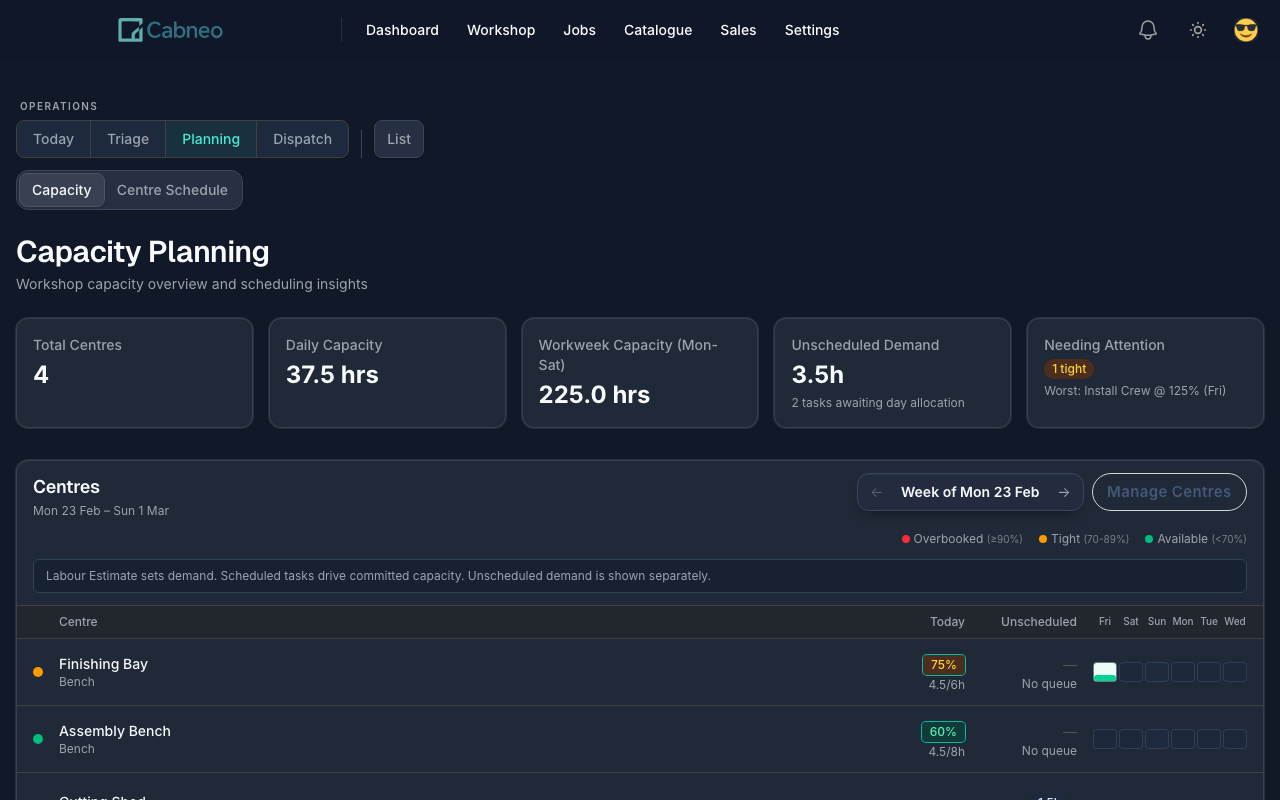Click the List button
Screen dimensions: 1280x800
[x=399, y=139]
